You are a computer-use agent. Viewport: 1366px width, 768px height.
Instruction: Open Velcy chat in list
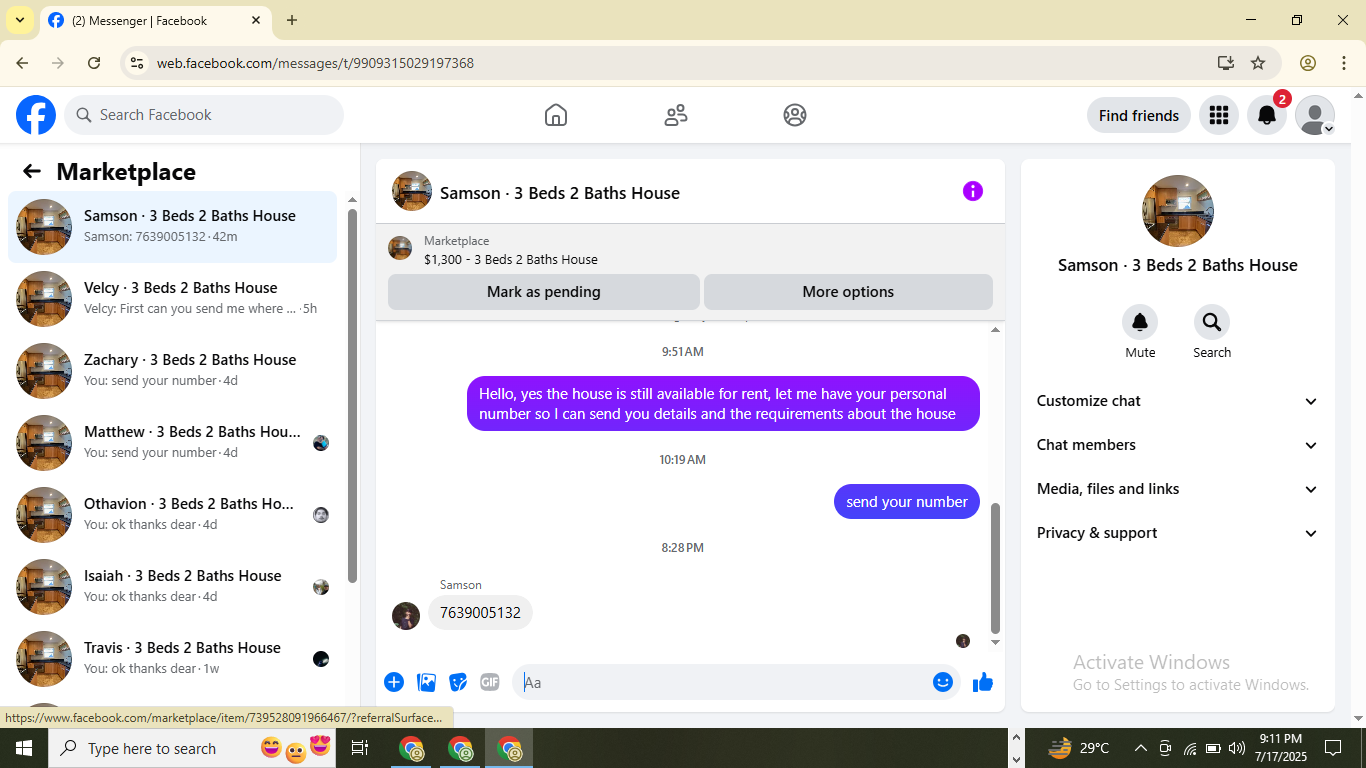point(173,299)
